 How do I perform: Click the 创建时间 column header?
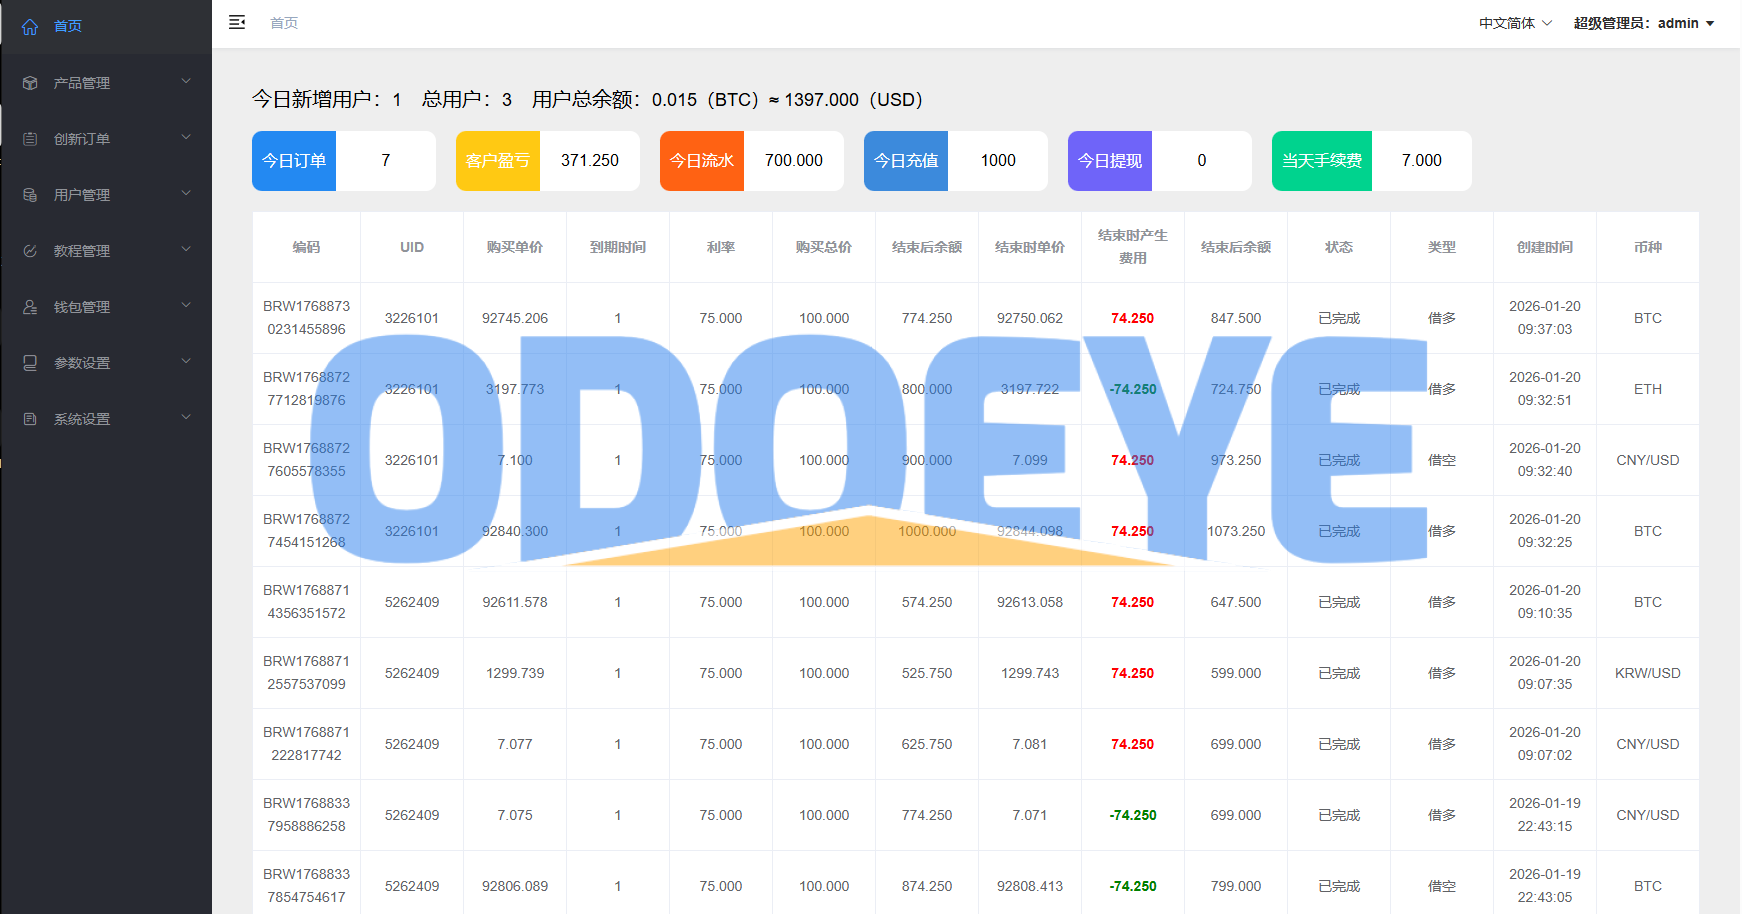point(1544,247)
